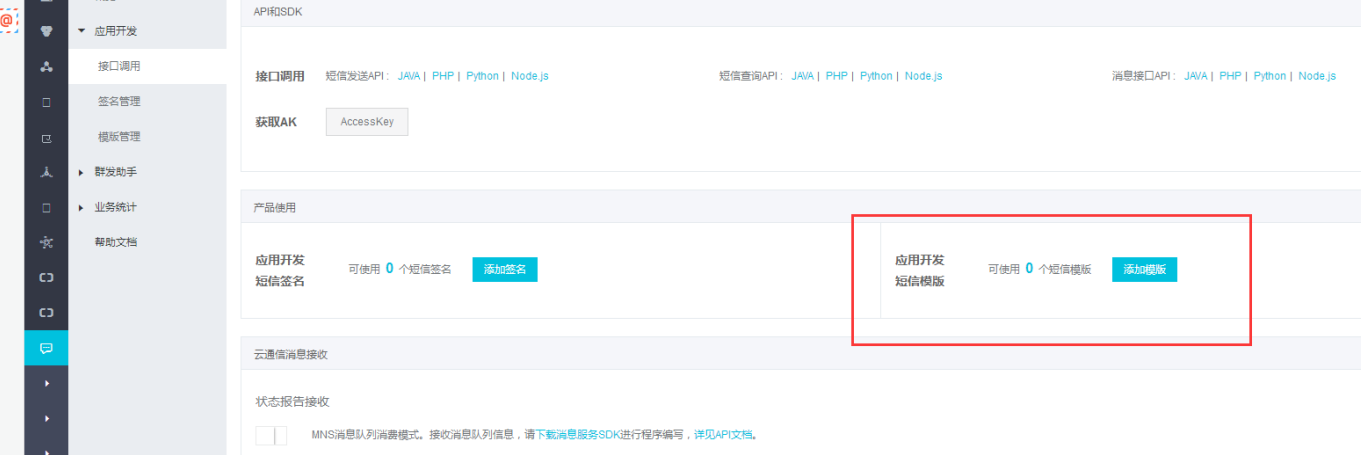Click the gem-shaped icon in the dark sidebar
This screenshot has height=455, width=1361.
point(46,31)
